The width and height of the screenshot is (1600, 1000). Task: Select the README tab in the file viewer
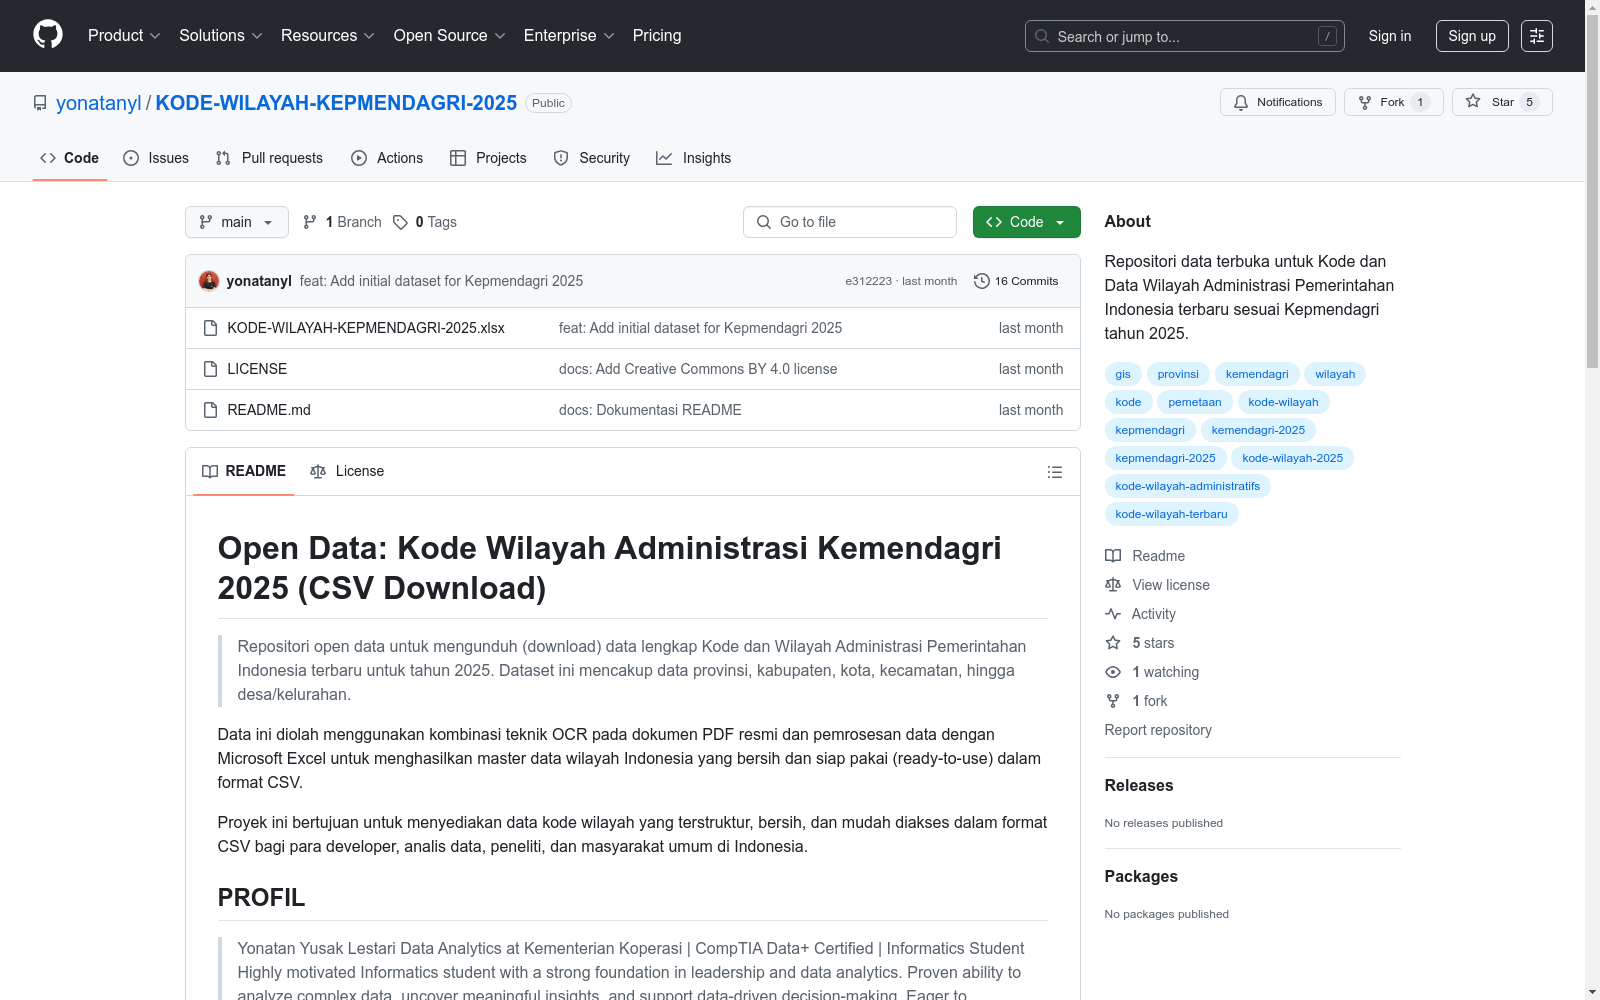[244, 471]
